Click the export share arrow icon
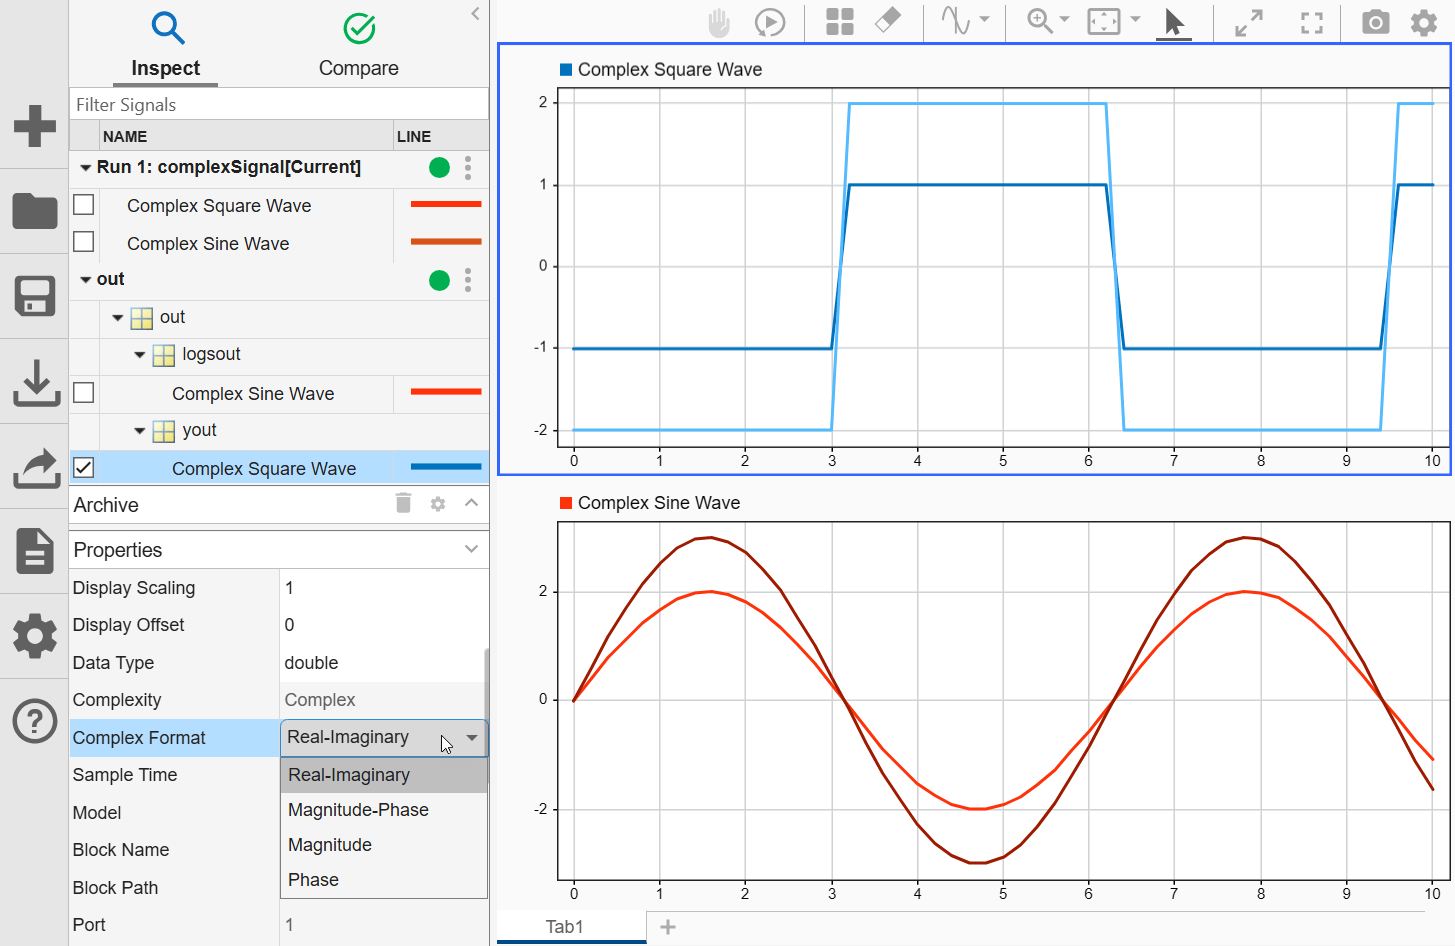 pyautogui.click(x=36, y=468)
